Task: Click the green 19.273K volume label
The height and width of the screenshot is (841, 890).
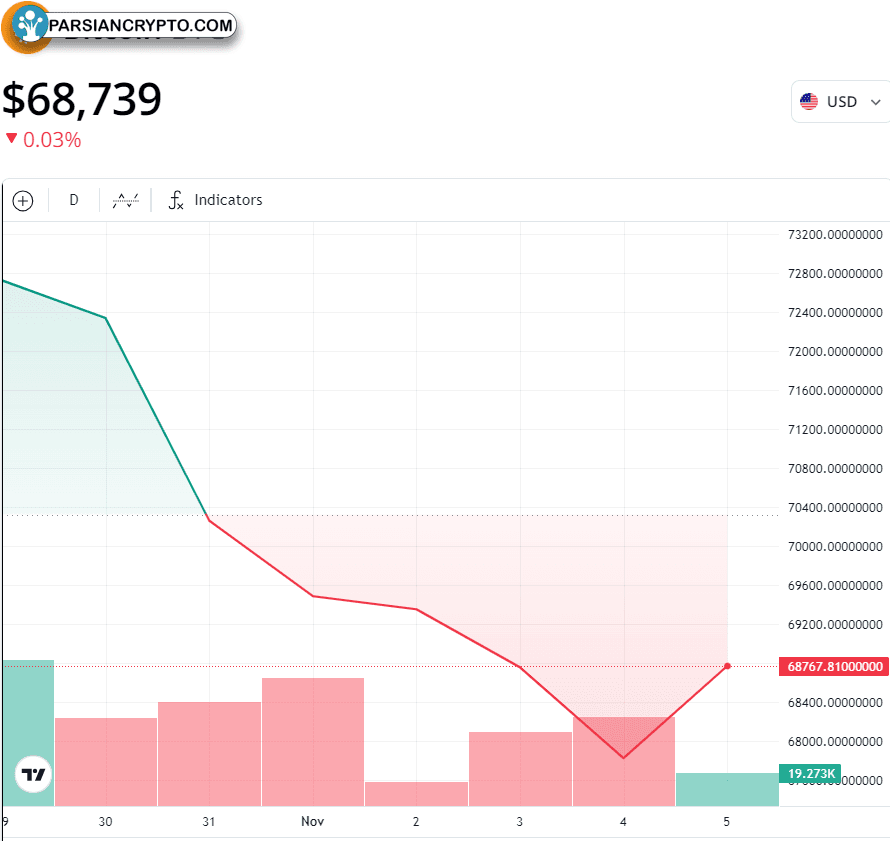Action: tap(811, 773)
